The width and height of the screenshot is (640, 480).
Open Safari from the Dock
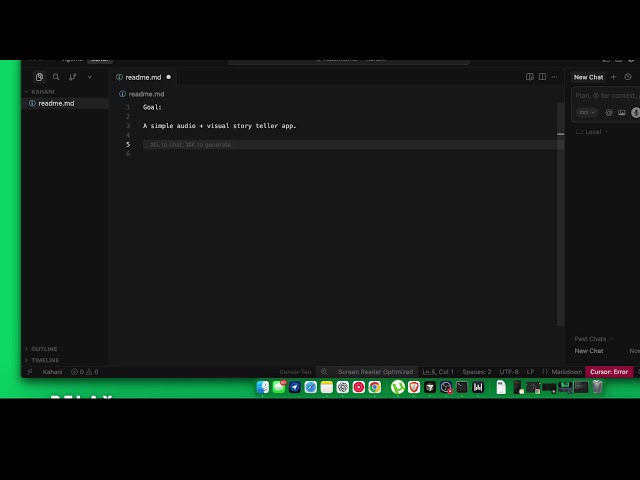[x=311, y=387]
